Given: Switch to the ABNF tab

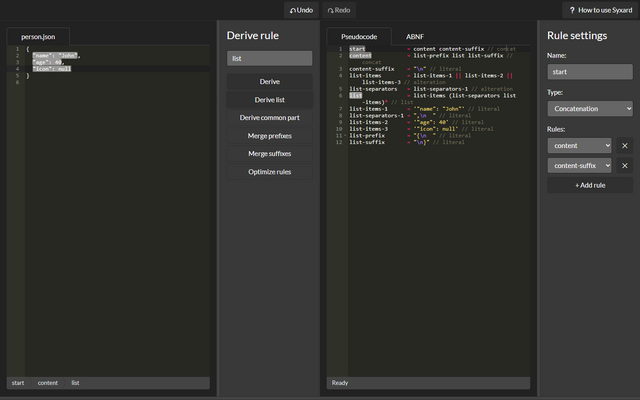Looking at the screenshot, I should (x=415, y=37).
